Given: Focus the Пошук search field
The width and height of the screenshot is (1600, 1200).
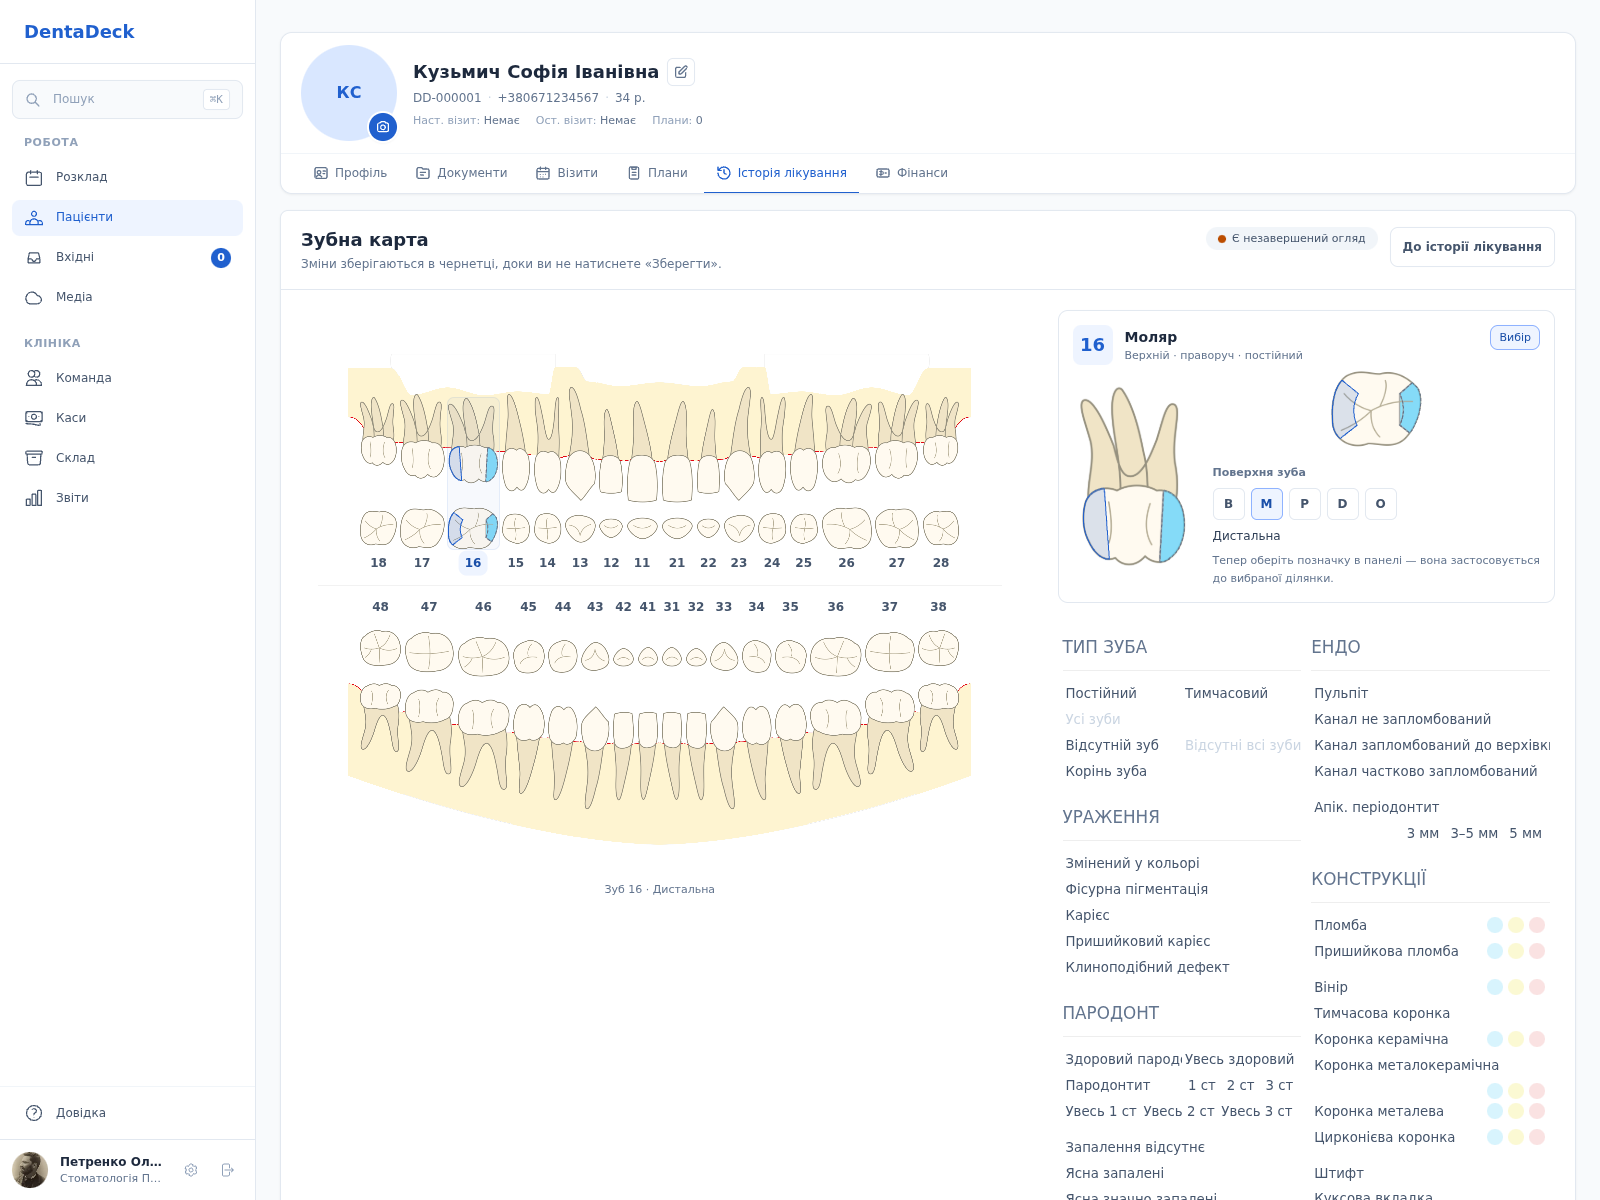Looking at the screenshot, I should coord(127,99).
